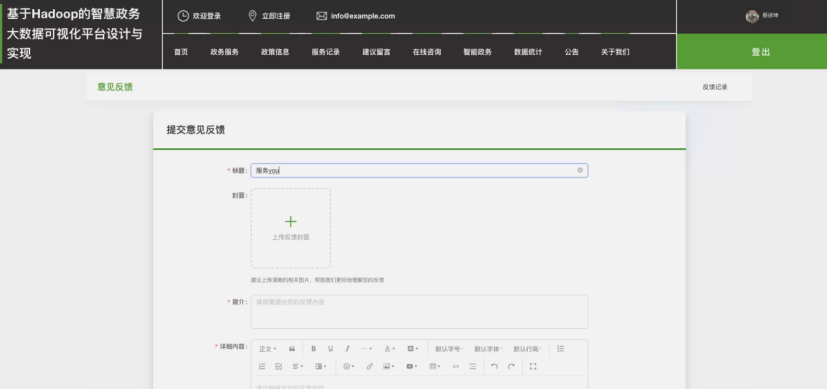This screenshot has height=389, width=827.
Task: Toggle bold formatting in the editor
Action: 313,349
